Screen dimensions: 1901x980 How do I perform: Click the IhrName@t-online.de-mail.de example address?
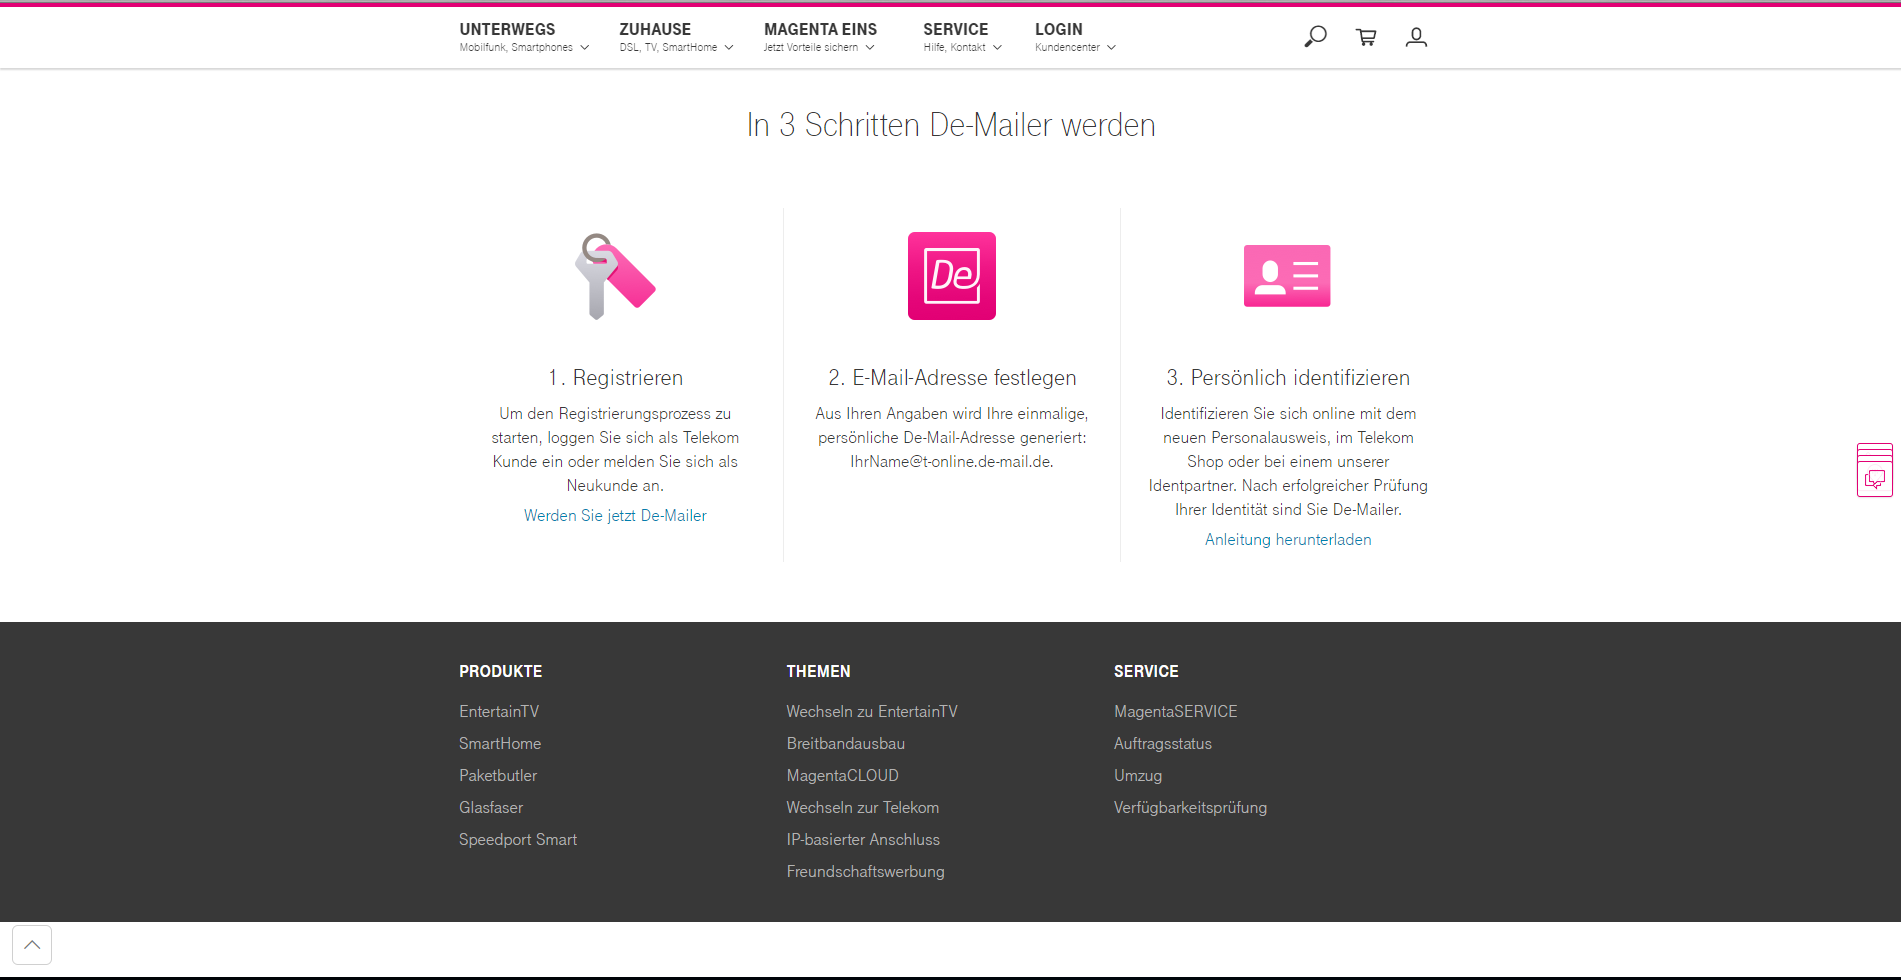coord(952,462)
